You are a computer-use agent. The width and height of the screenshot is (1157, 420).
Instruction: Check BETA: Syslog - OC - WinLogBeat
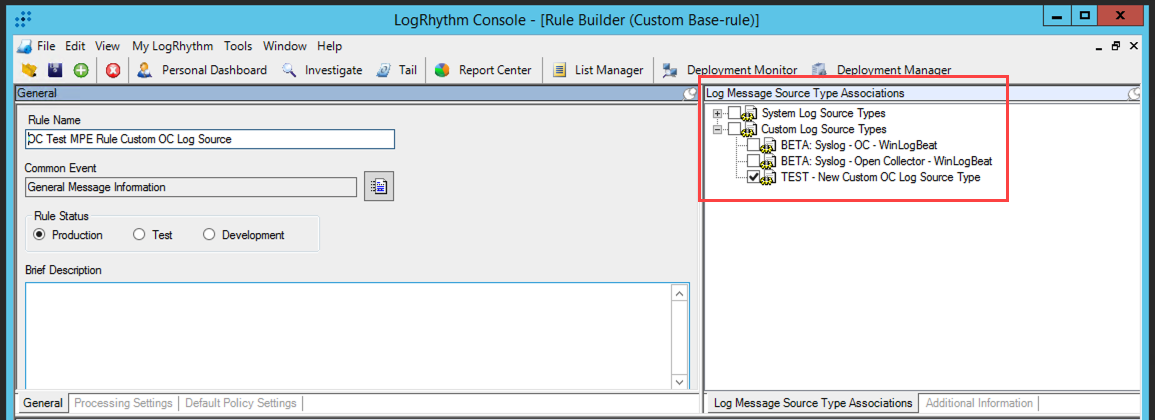point(755,145)
